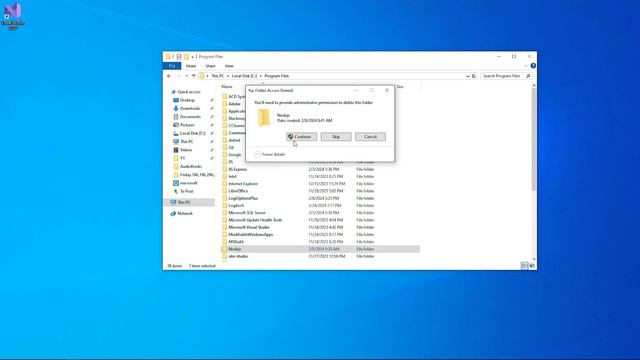Viewport: 640px width, 360px height.
Task: Click the search magnifier icon
Action: tap(528, 76)
